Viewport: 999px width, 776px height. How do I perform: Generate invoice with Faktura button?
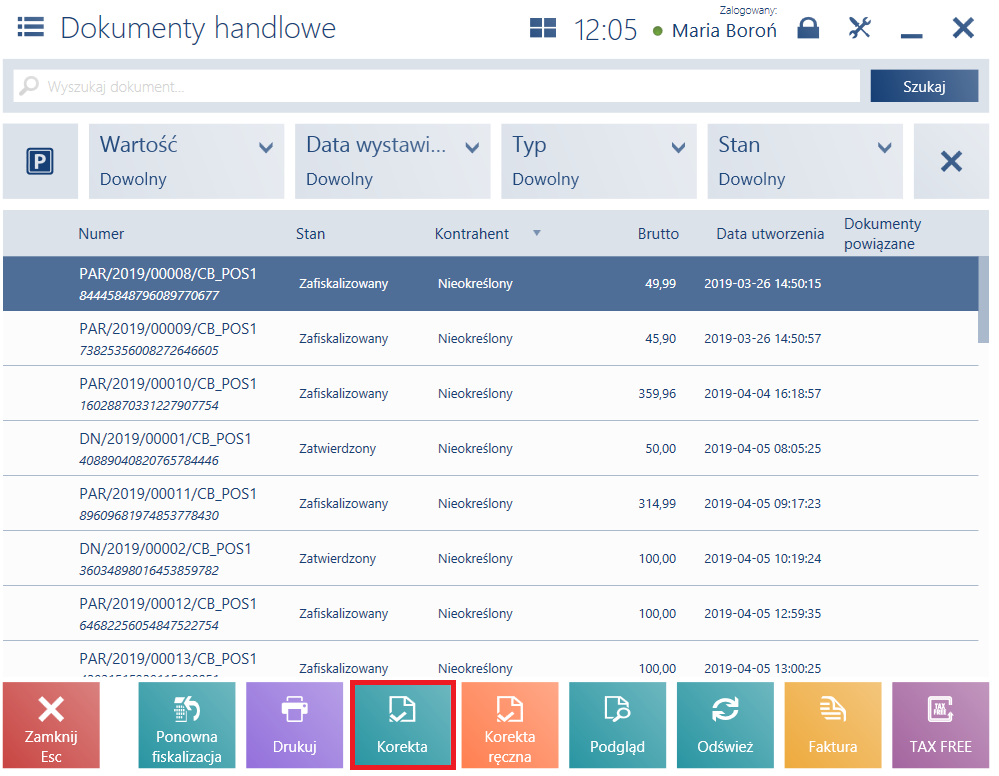(833, 725)
